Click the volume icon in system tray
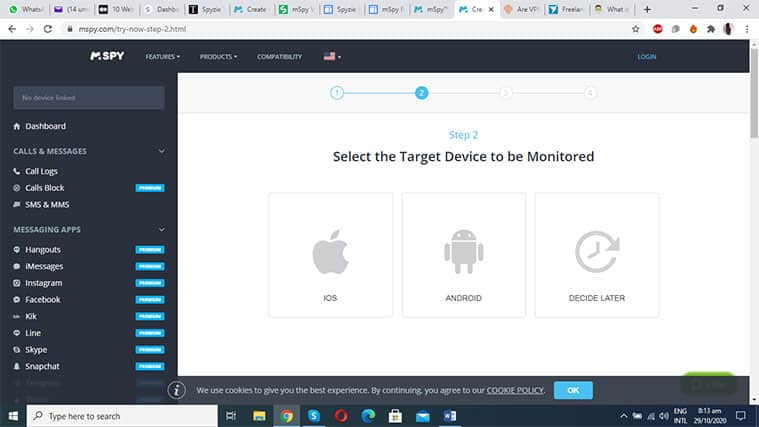 pyautogui.click(x=664, y=416)
